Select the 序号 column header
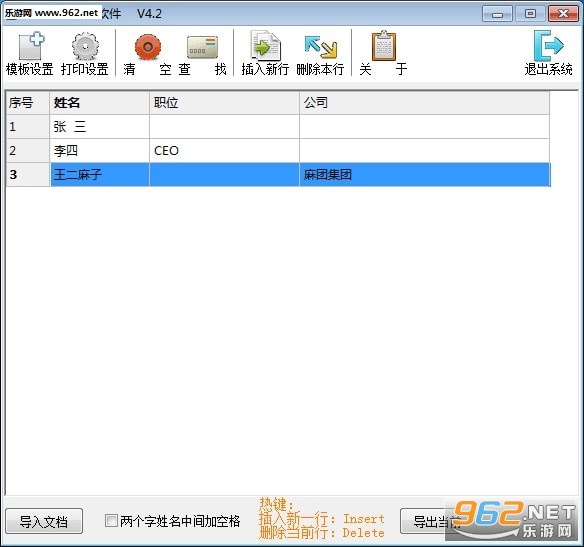The height and width of the screenshot is (547, 584). coord(28,103)
